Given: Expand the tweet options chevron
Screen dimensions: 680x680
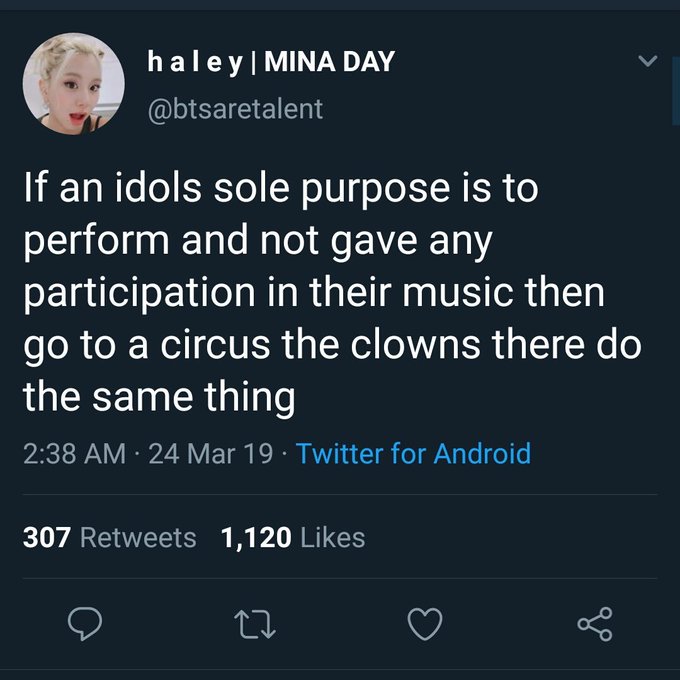Looking at the screenshot, I should 648,60.
